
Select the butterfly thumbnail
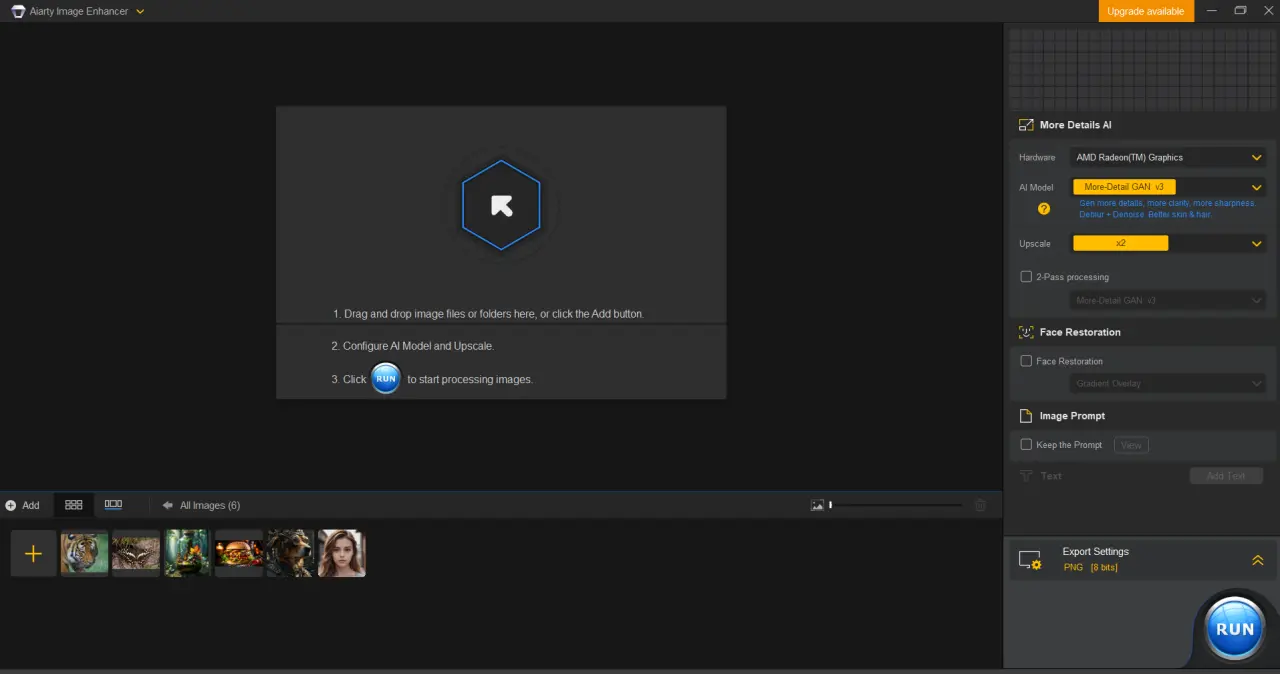pos(136,553)
